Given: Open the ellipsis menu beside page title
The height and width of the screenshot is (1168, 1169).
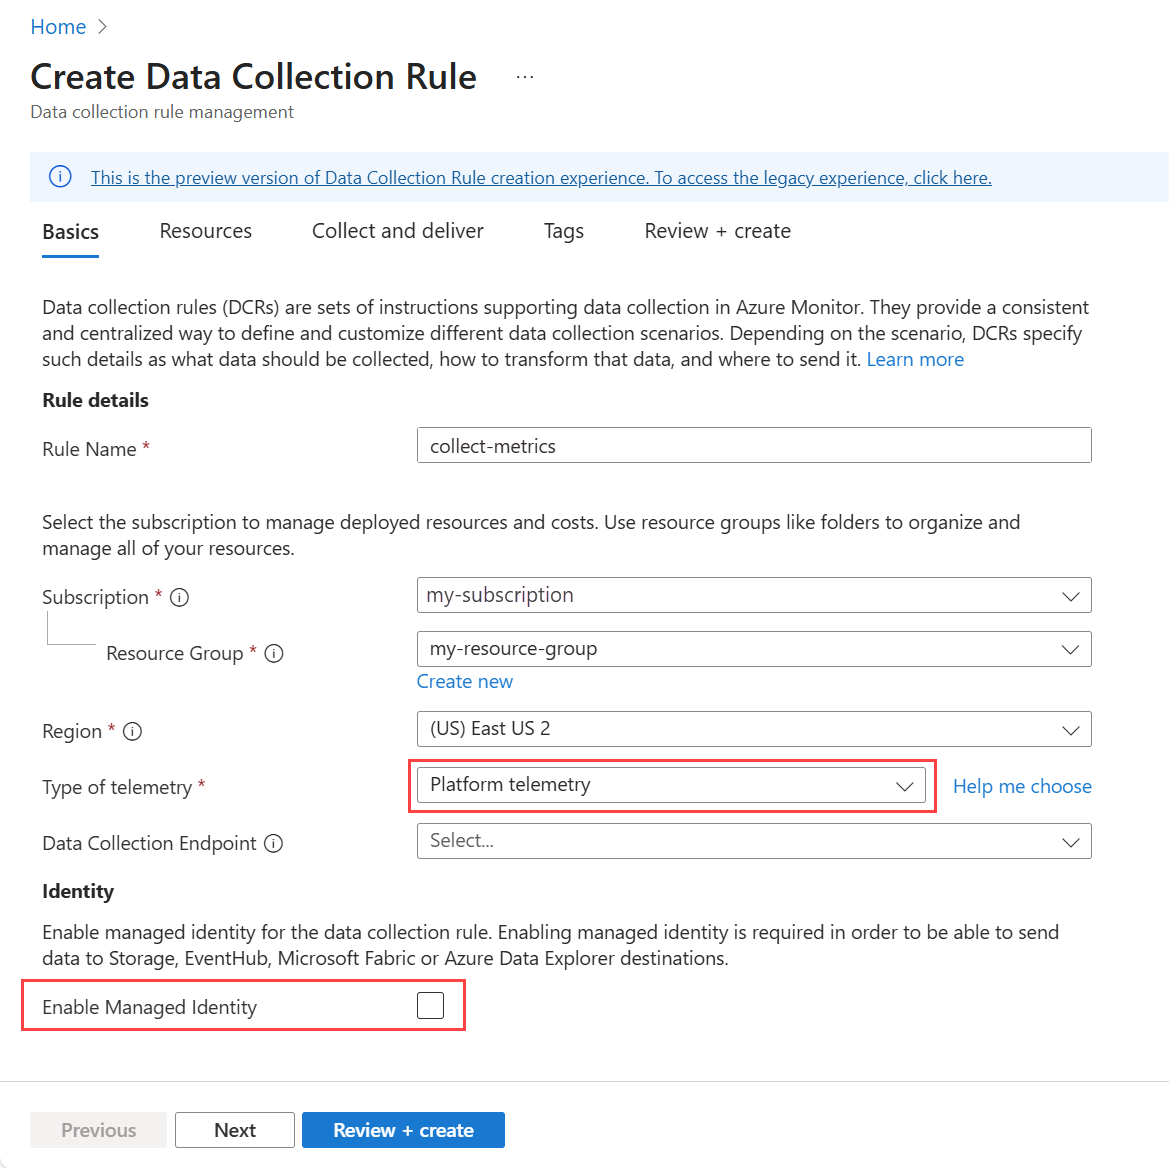Looking at the screenshot, I should [525, 77].
